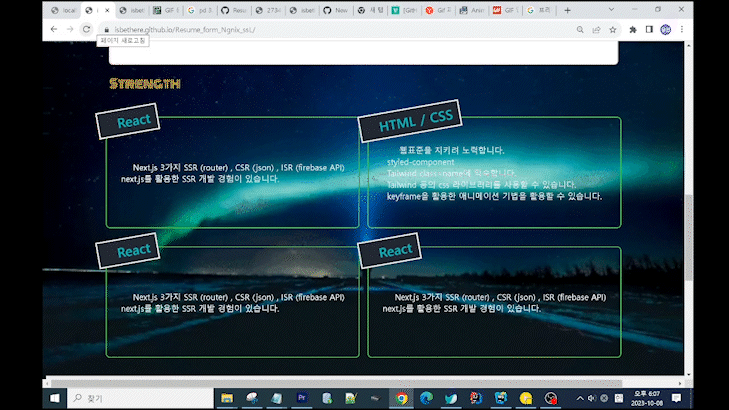Click 'Next.js 3가지 SSR' text in top-left card
This screenshot has width=729, height=410.
(x=239, y=167)
